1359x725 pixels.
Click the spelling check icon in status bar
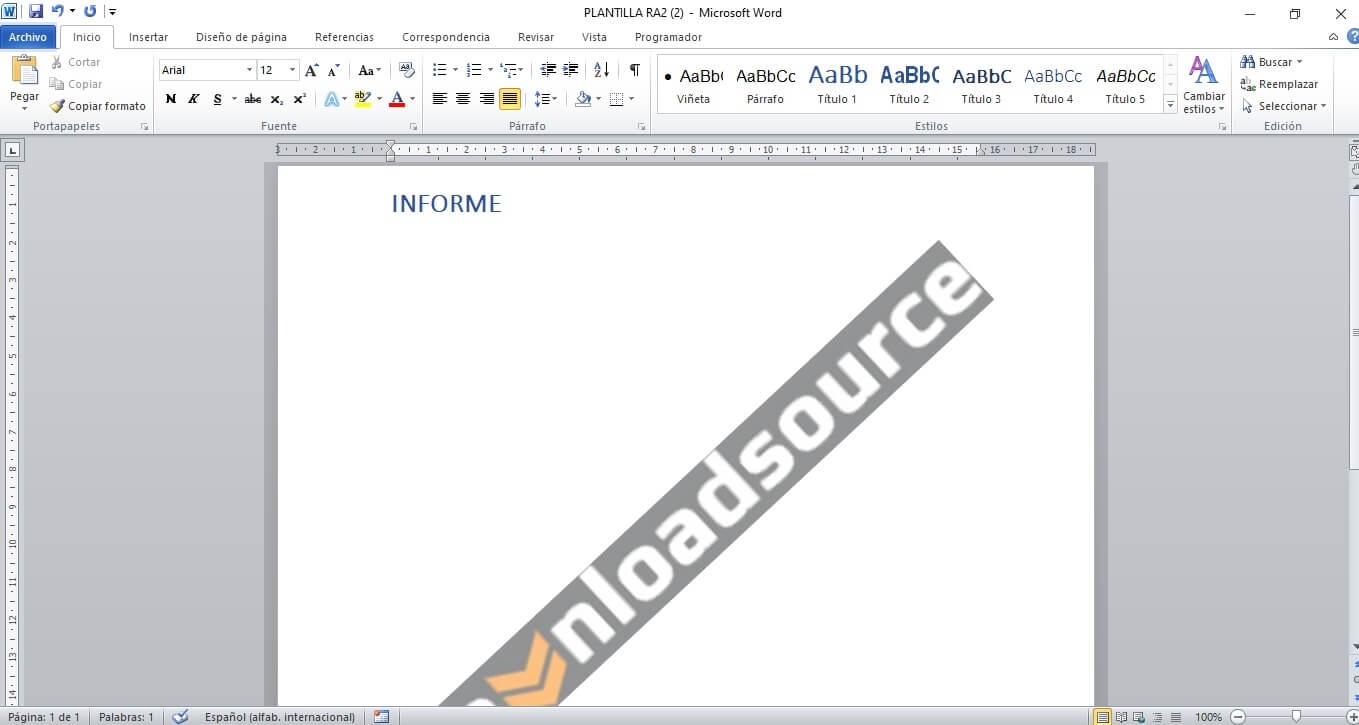coord(180,717)
